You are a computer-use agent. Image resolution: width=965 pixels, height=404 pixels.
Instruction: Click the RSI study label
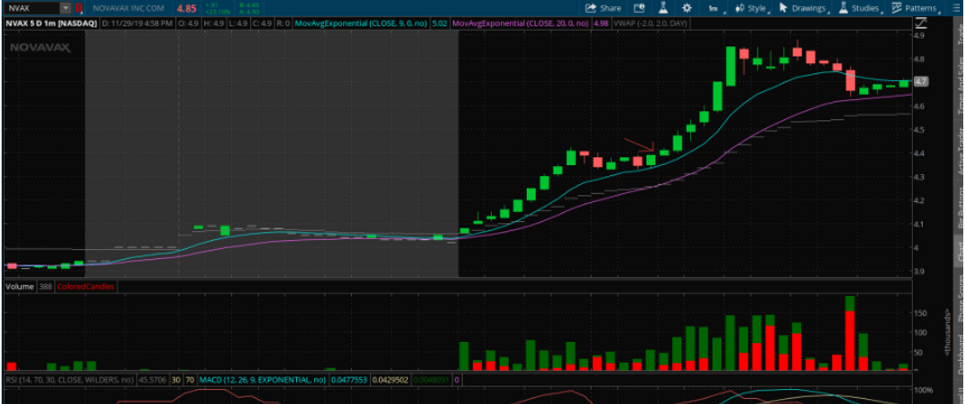(70, 380)
